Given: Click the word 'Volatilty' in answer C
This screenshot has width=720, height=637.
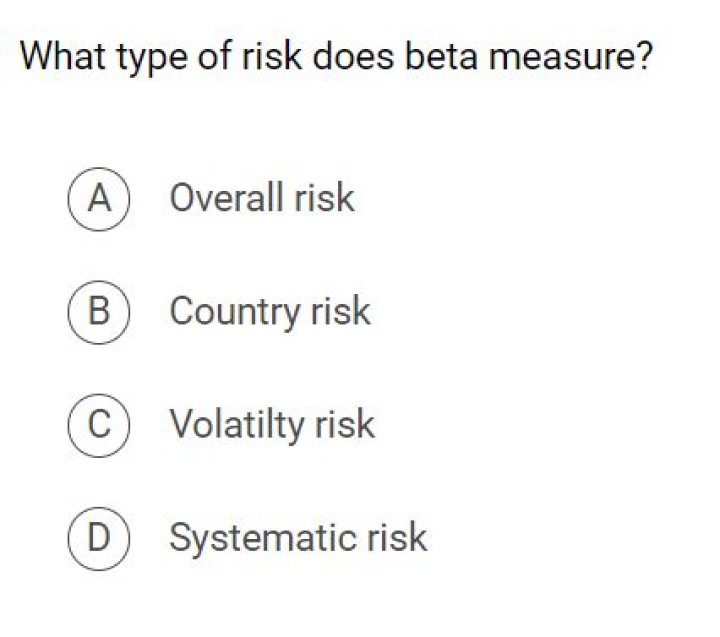Looking at the screenshot, I should tap(236, 425).
